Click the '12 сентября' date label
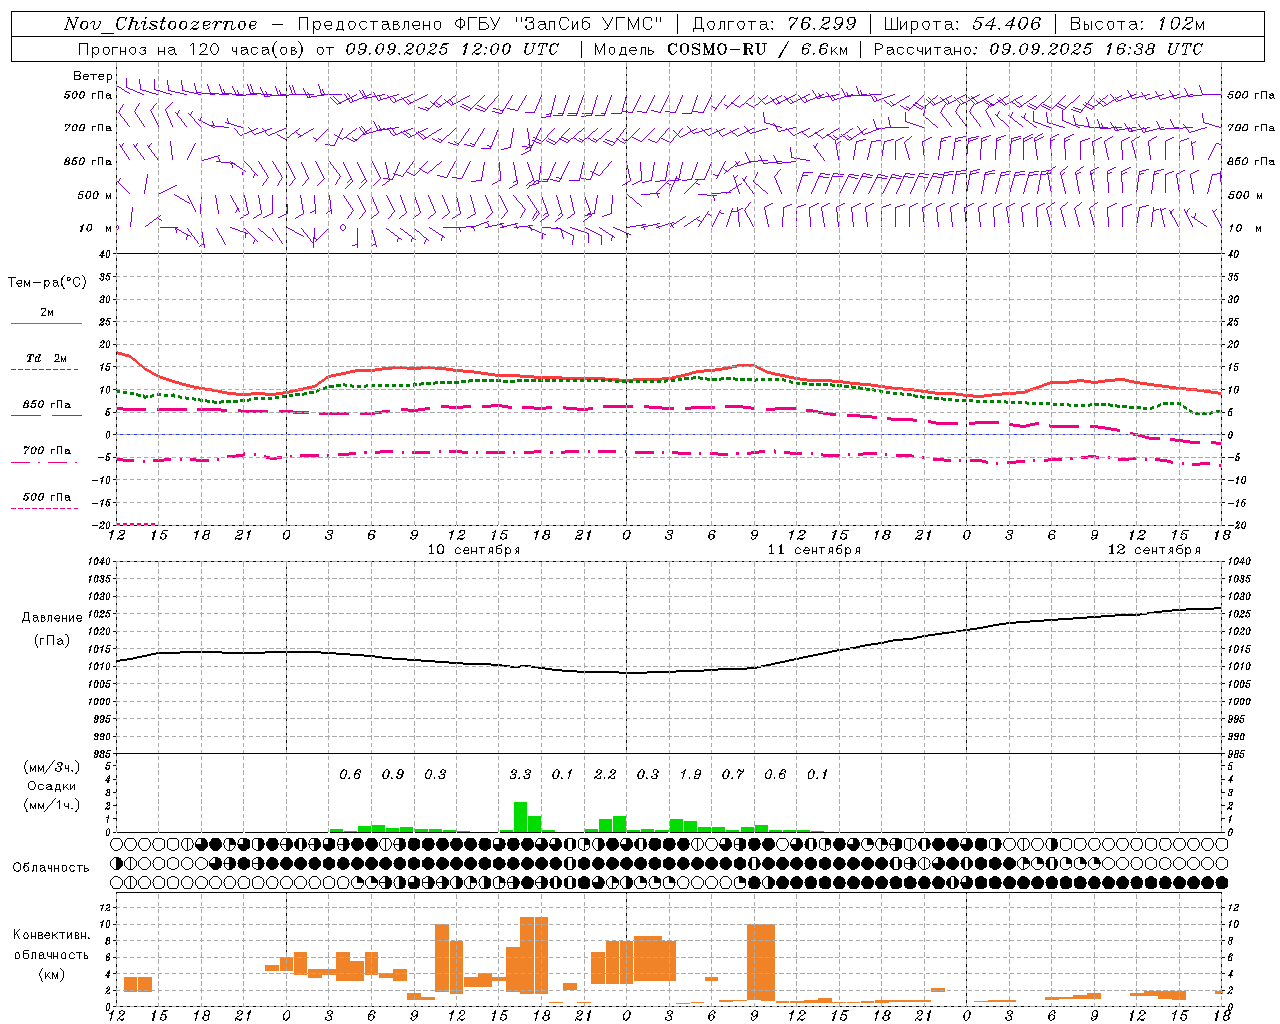Viewport: 1280px width, 1024px height. [1154, 550]
